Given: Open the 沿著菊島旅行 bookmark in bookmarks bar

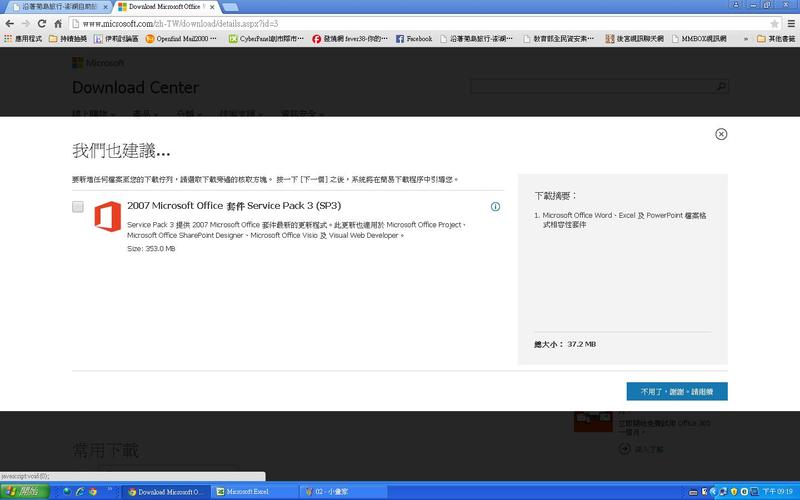Looking at the screenshot, I should tap(477, 38).
